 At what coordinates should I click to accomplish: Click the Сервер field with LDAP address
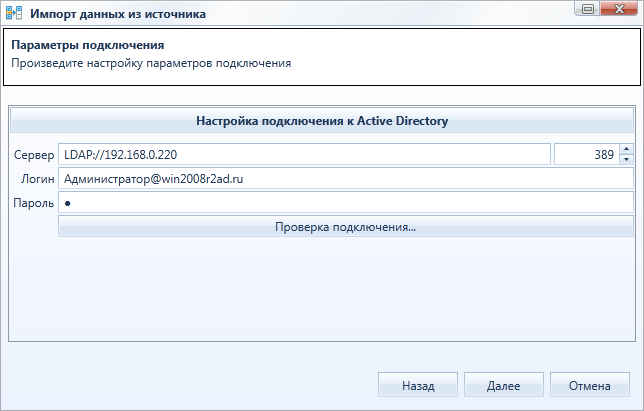tap(304, 154)
